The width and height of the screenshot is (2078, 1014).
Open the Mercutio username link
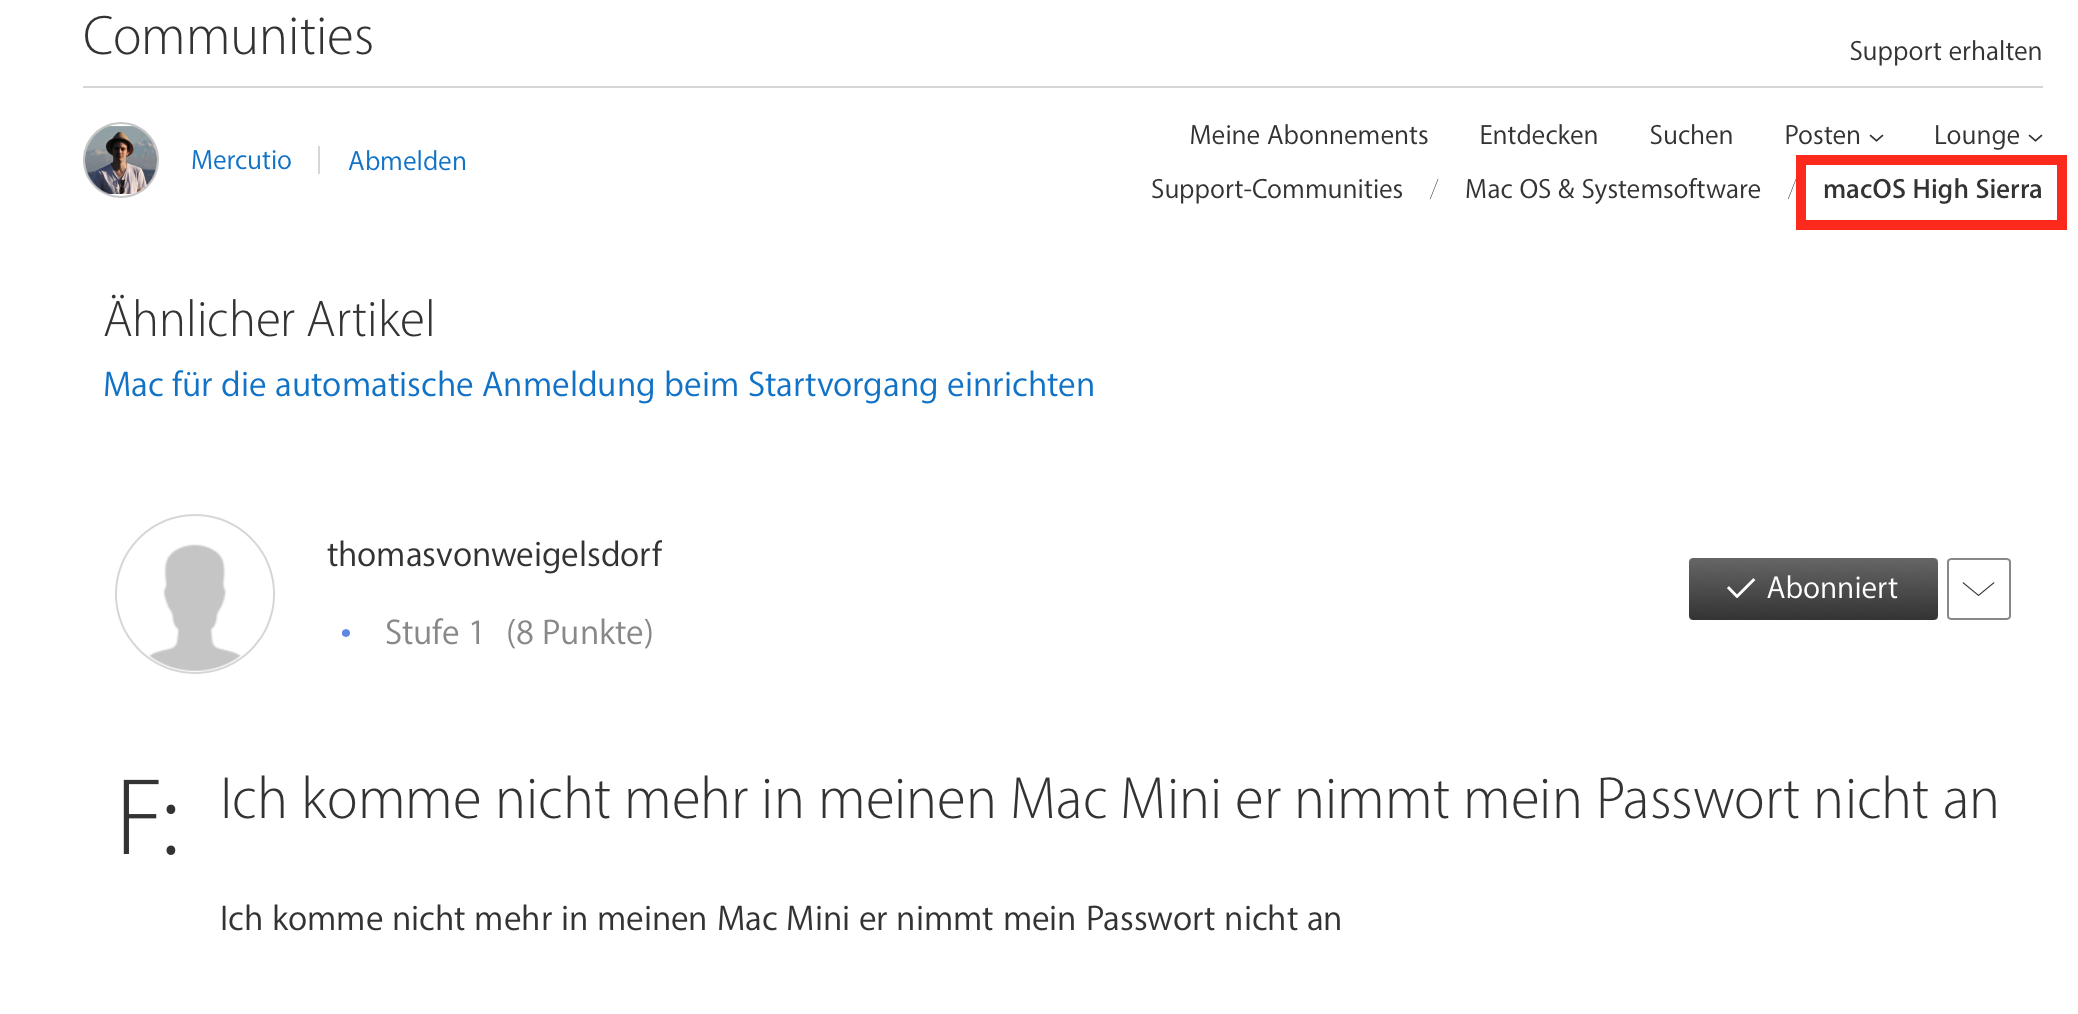[241, 161]
